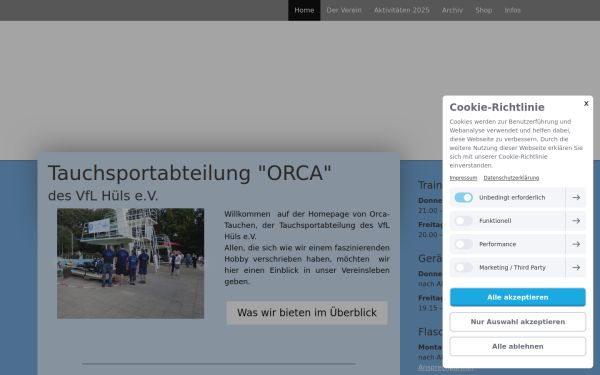Screen dimensions: 600x375
Task: Toggle the Unbedingt erforderlich switch
Action: click(463, 197)
